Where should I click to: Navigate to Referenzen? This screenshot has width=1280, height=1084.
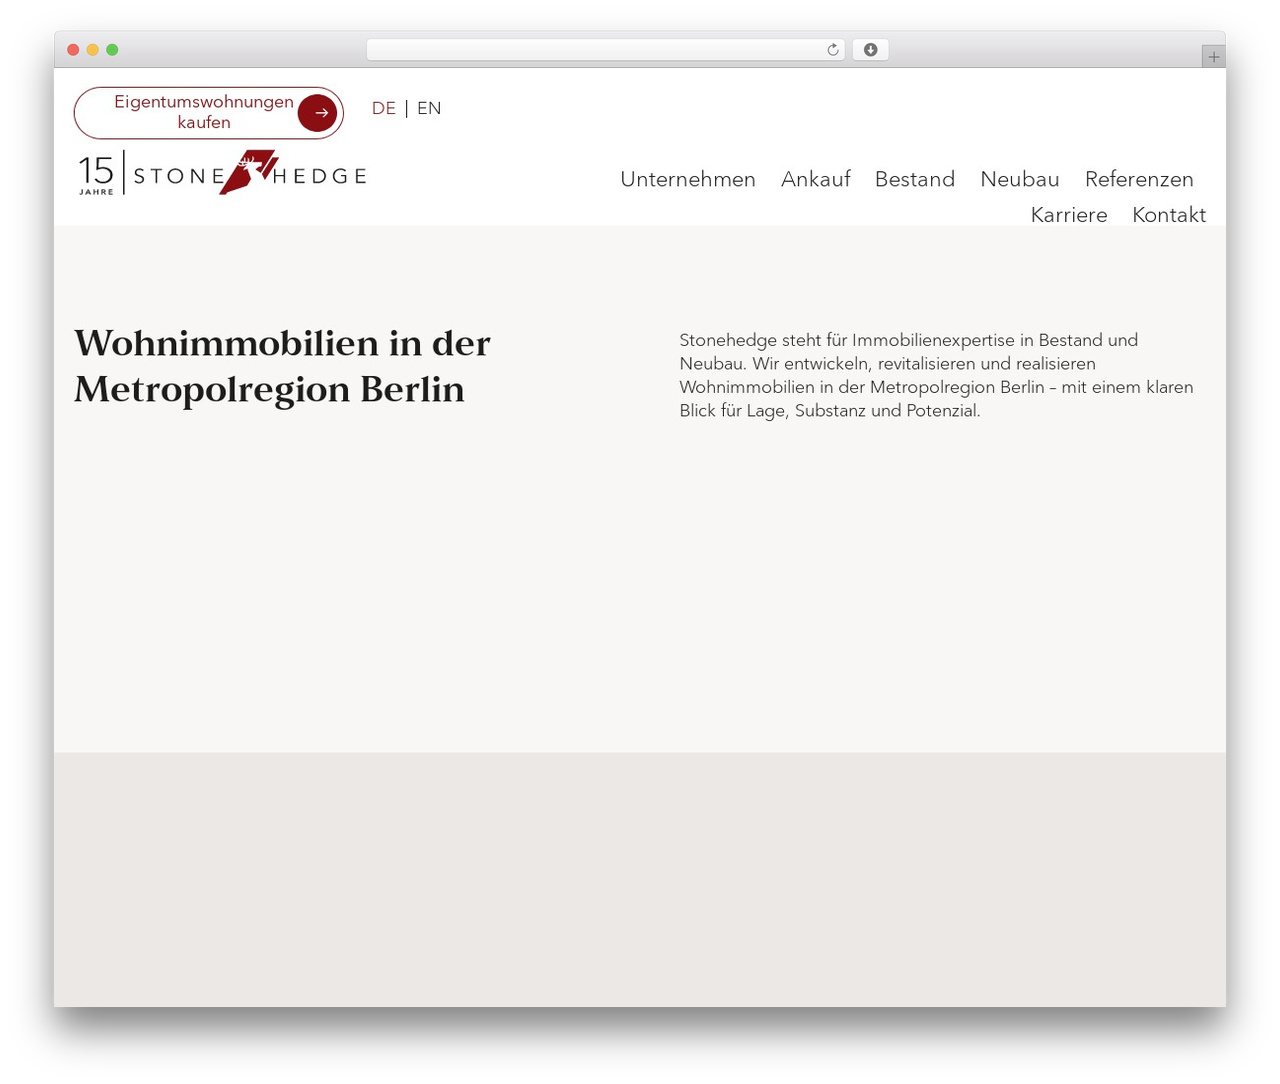[1139, 179]
